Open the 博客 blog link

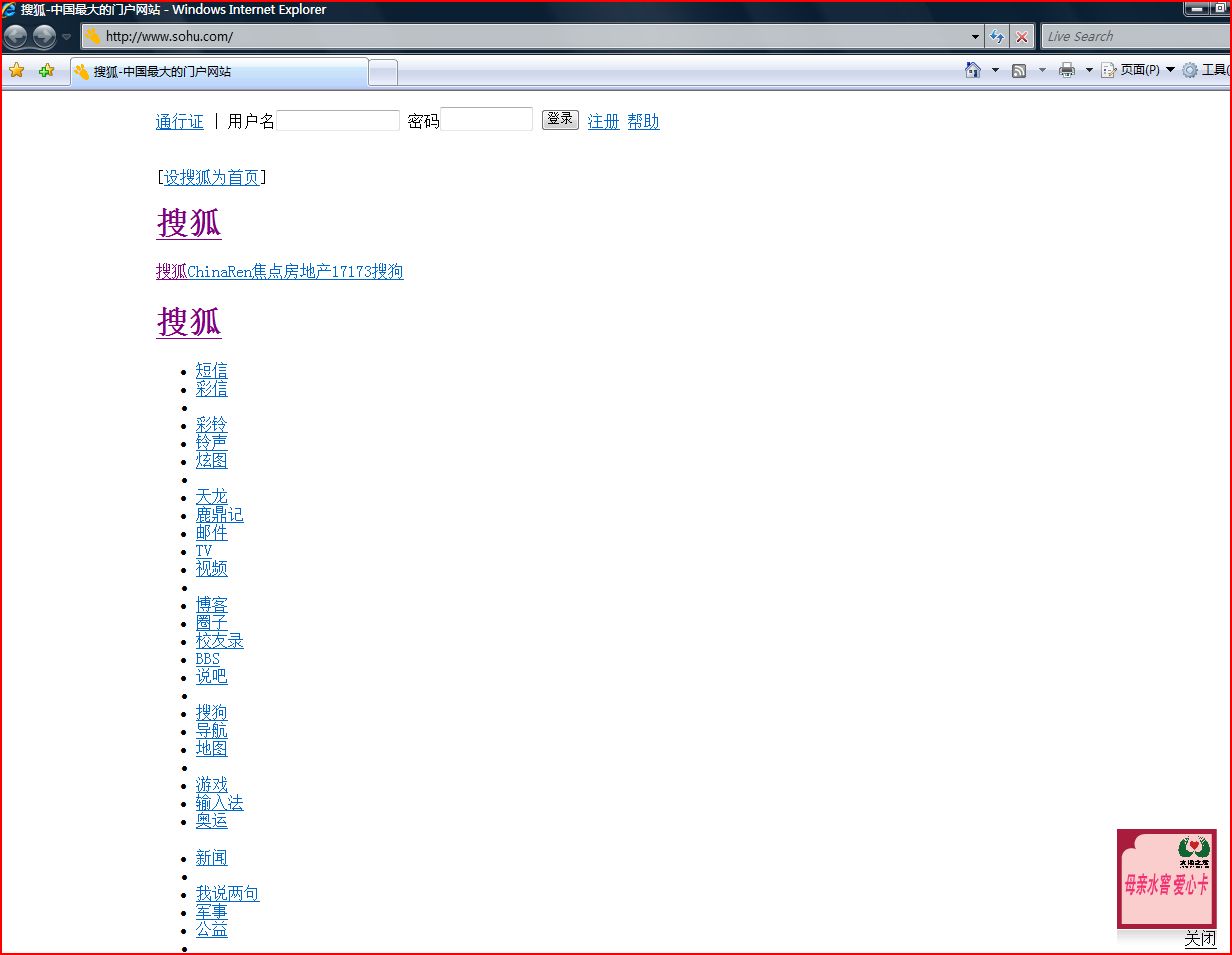coord(212,605)
